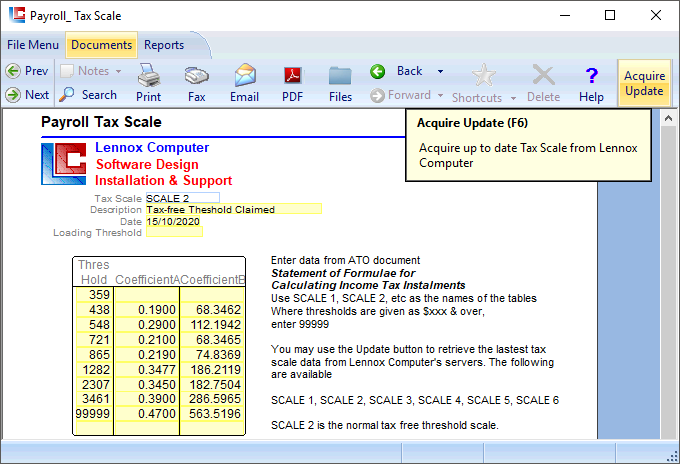
Task: Expand the Shortcuts dropdown arrow
Action: (513, 98)
